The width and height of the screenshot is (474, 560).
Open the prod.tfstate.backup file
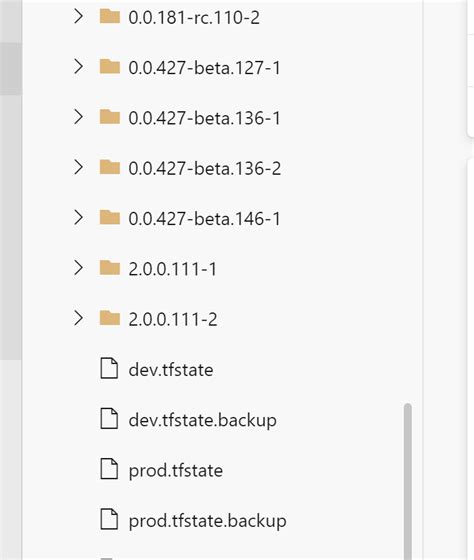coord(207,521)
